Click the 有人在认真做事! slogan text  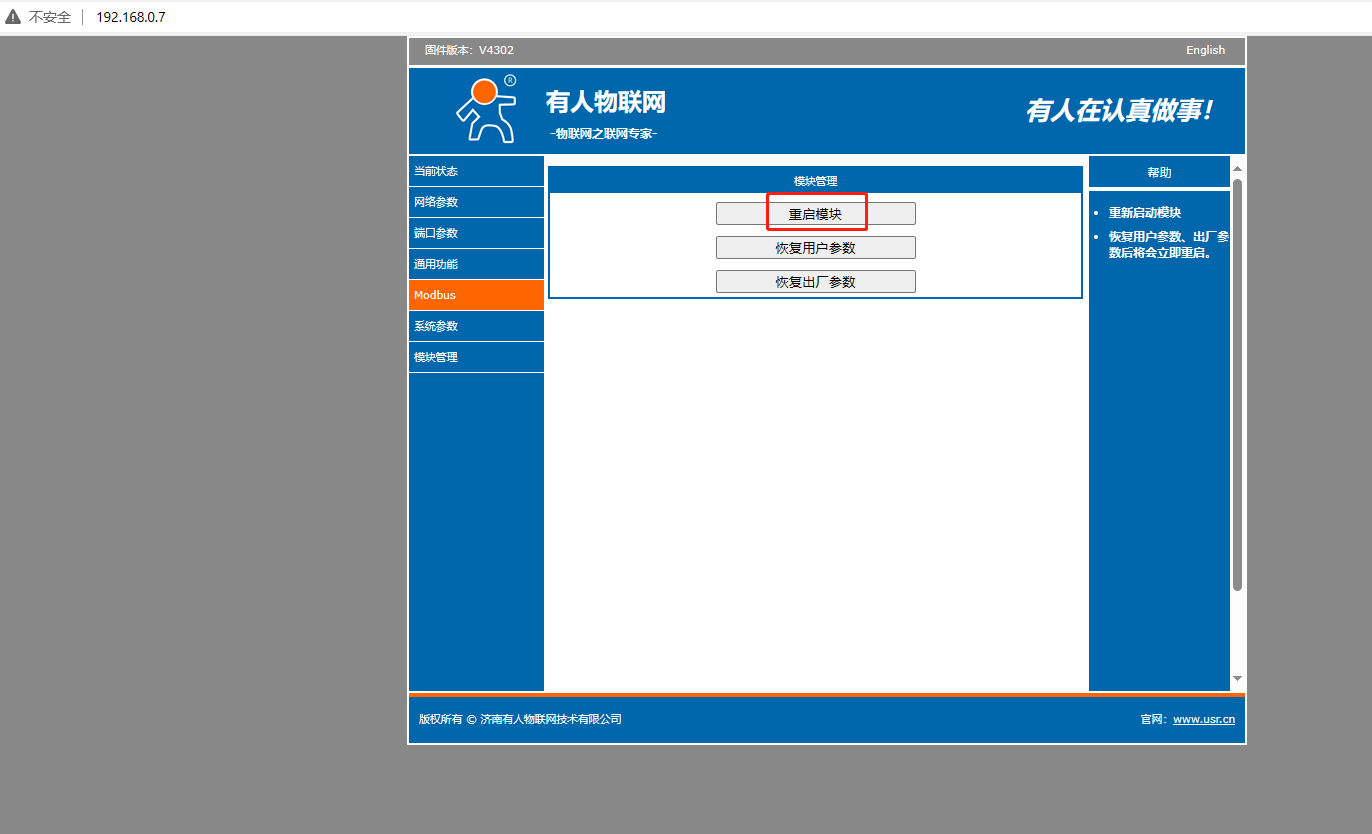[1119, 111]
